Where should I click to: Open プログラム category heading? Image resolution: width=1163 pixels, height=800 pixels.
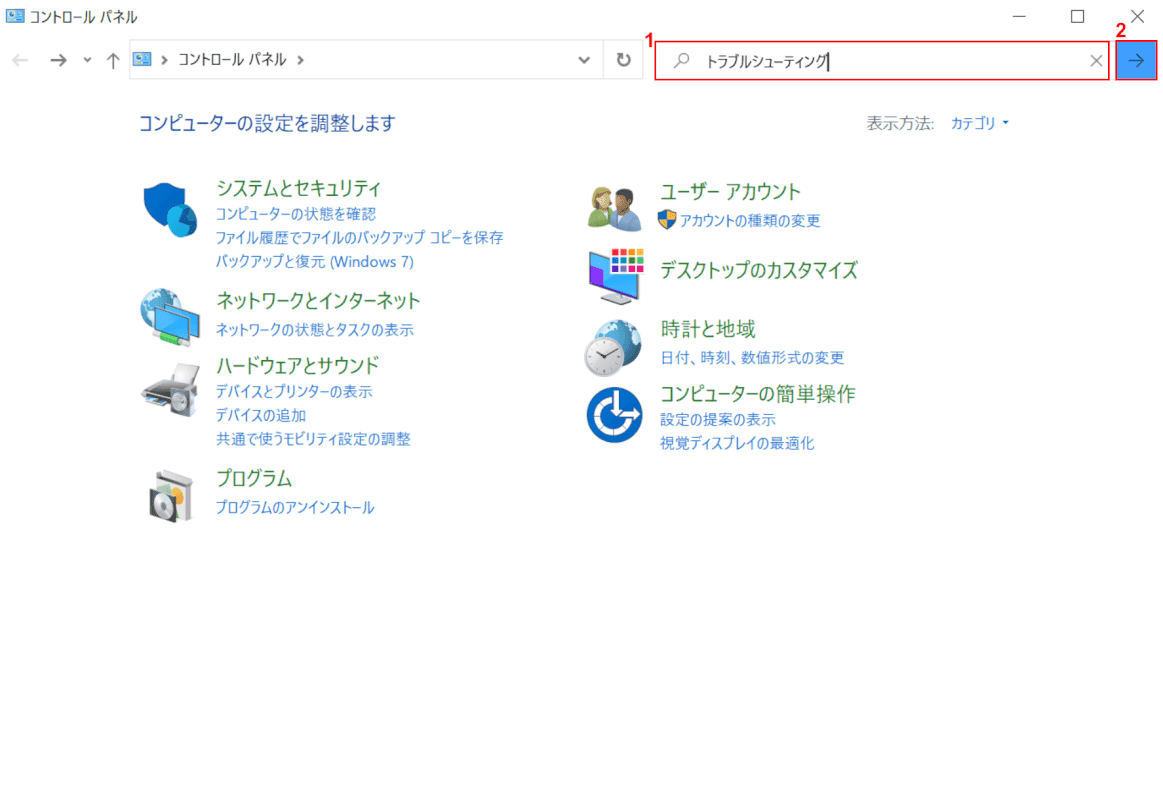254,478
